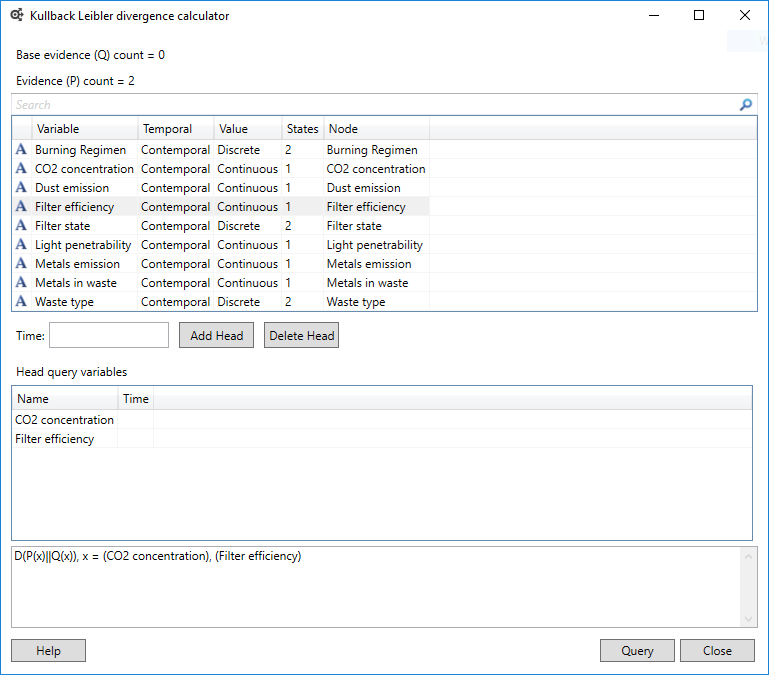Image resolution: width=769 pixels, height=675 pixels.
Task: Sort by the Variable column header
Action: click(x=85, y=129)
